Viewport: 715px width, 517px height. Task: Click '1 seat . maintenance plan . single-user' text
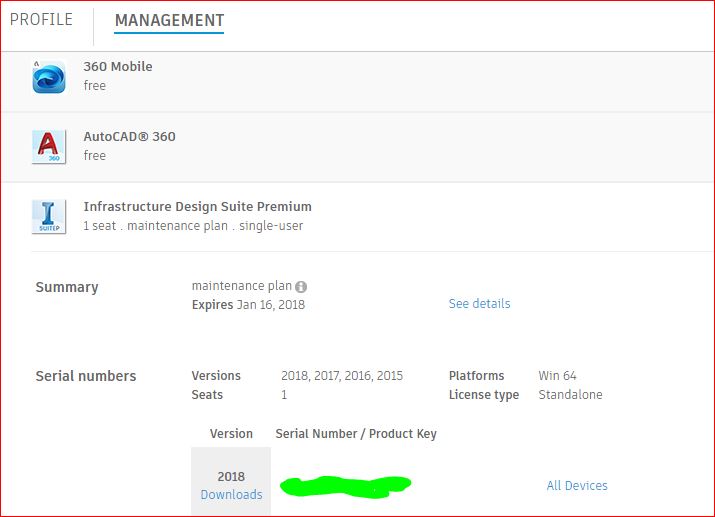(193, 226)
